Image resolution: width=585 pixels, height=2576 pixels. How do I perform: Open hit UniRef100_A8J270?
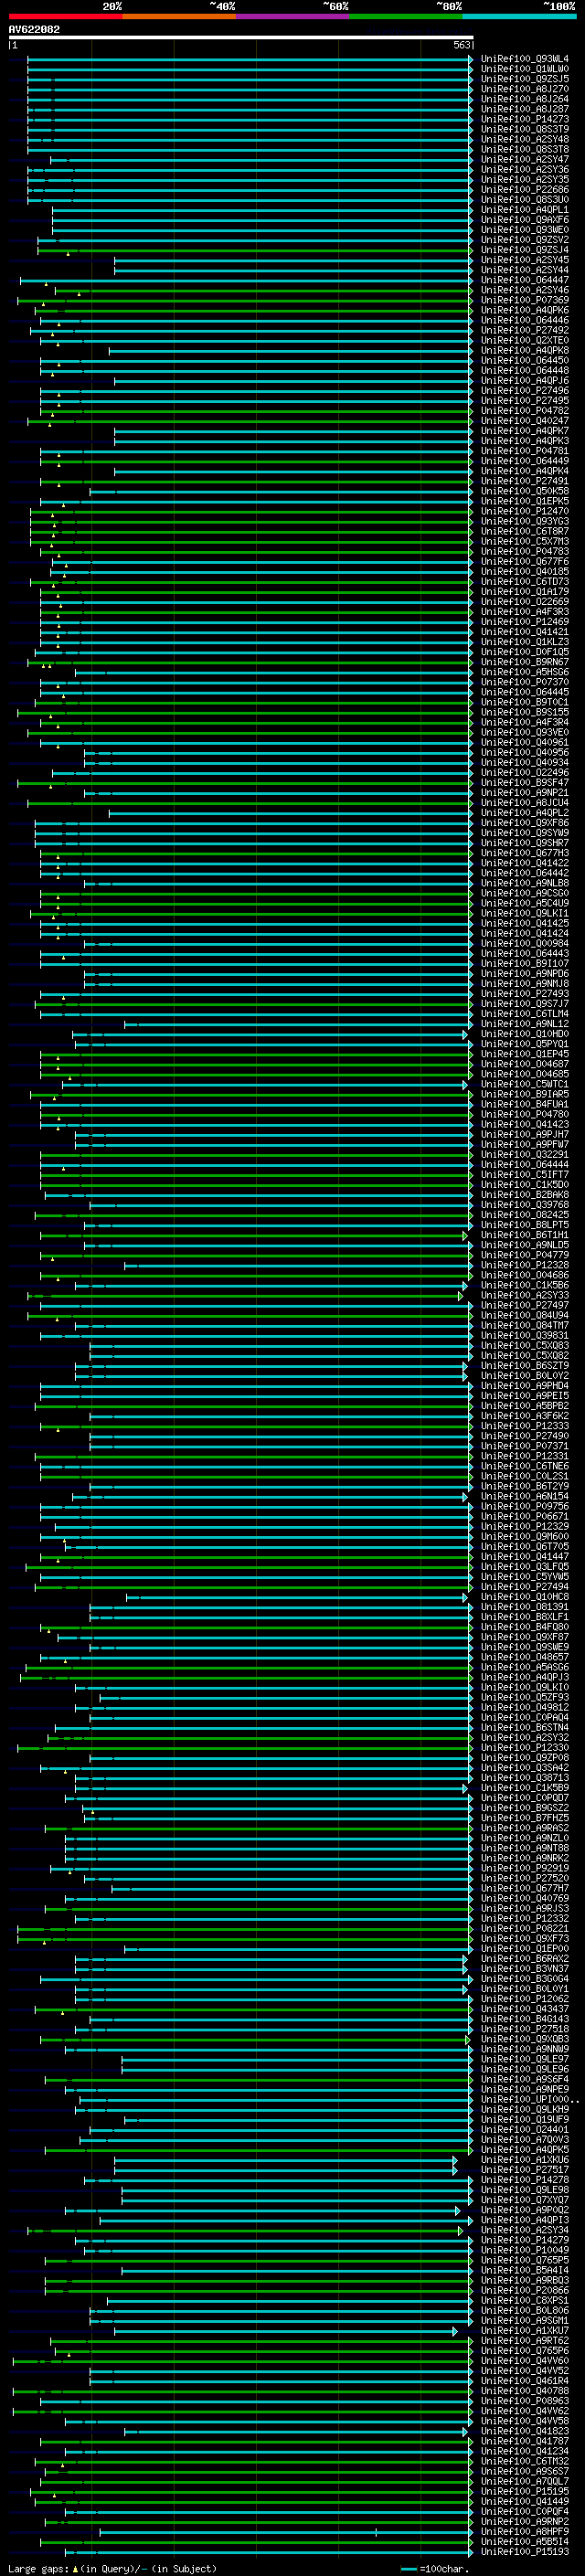click(x=525, y=89)
